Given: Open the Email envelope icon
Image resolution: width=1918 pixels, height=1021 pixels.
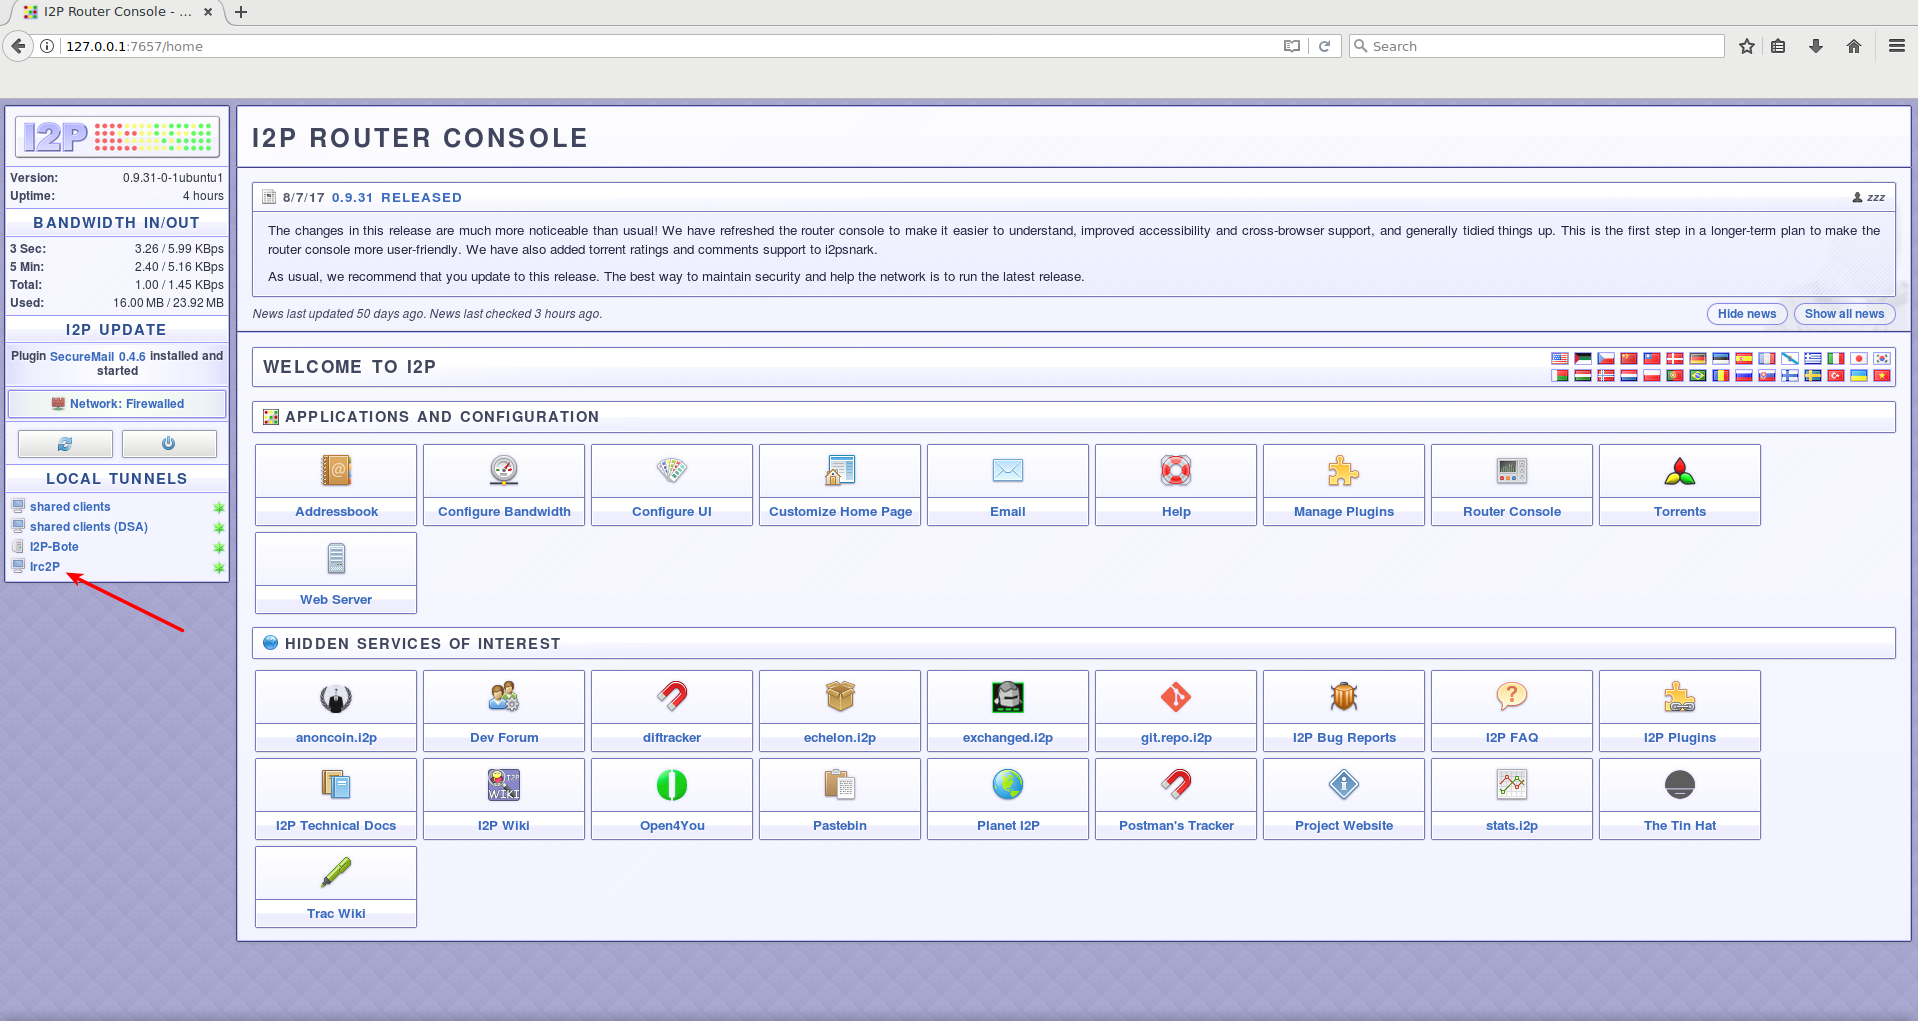Looking at the screenshot, I should click(1007, 471).
